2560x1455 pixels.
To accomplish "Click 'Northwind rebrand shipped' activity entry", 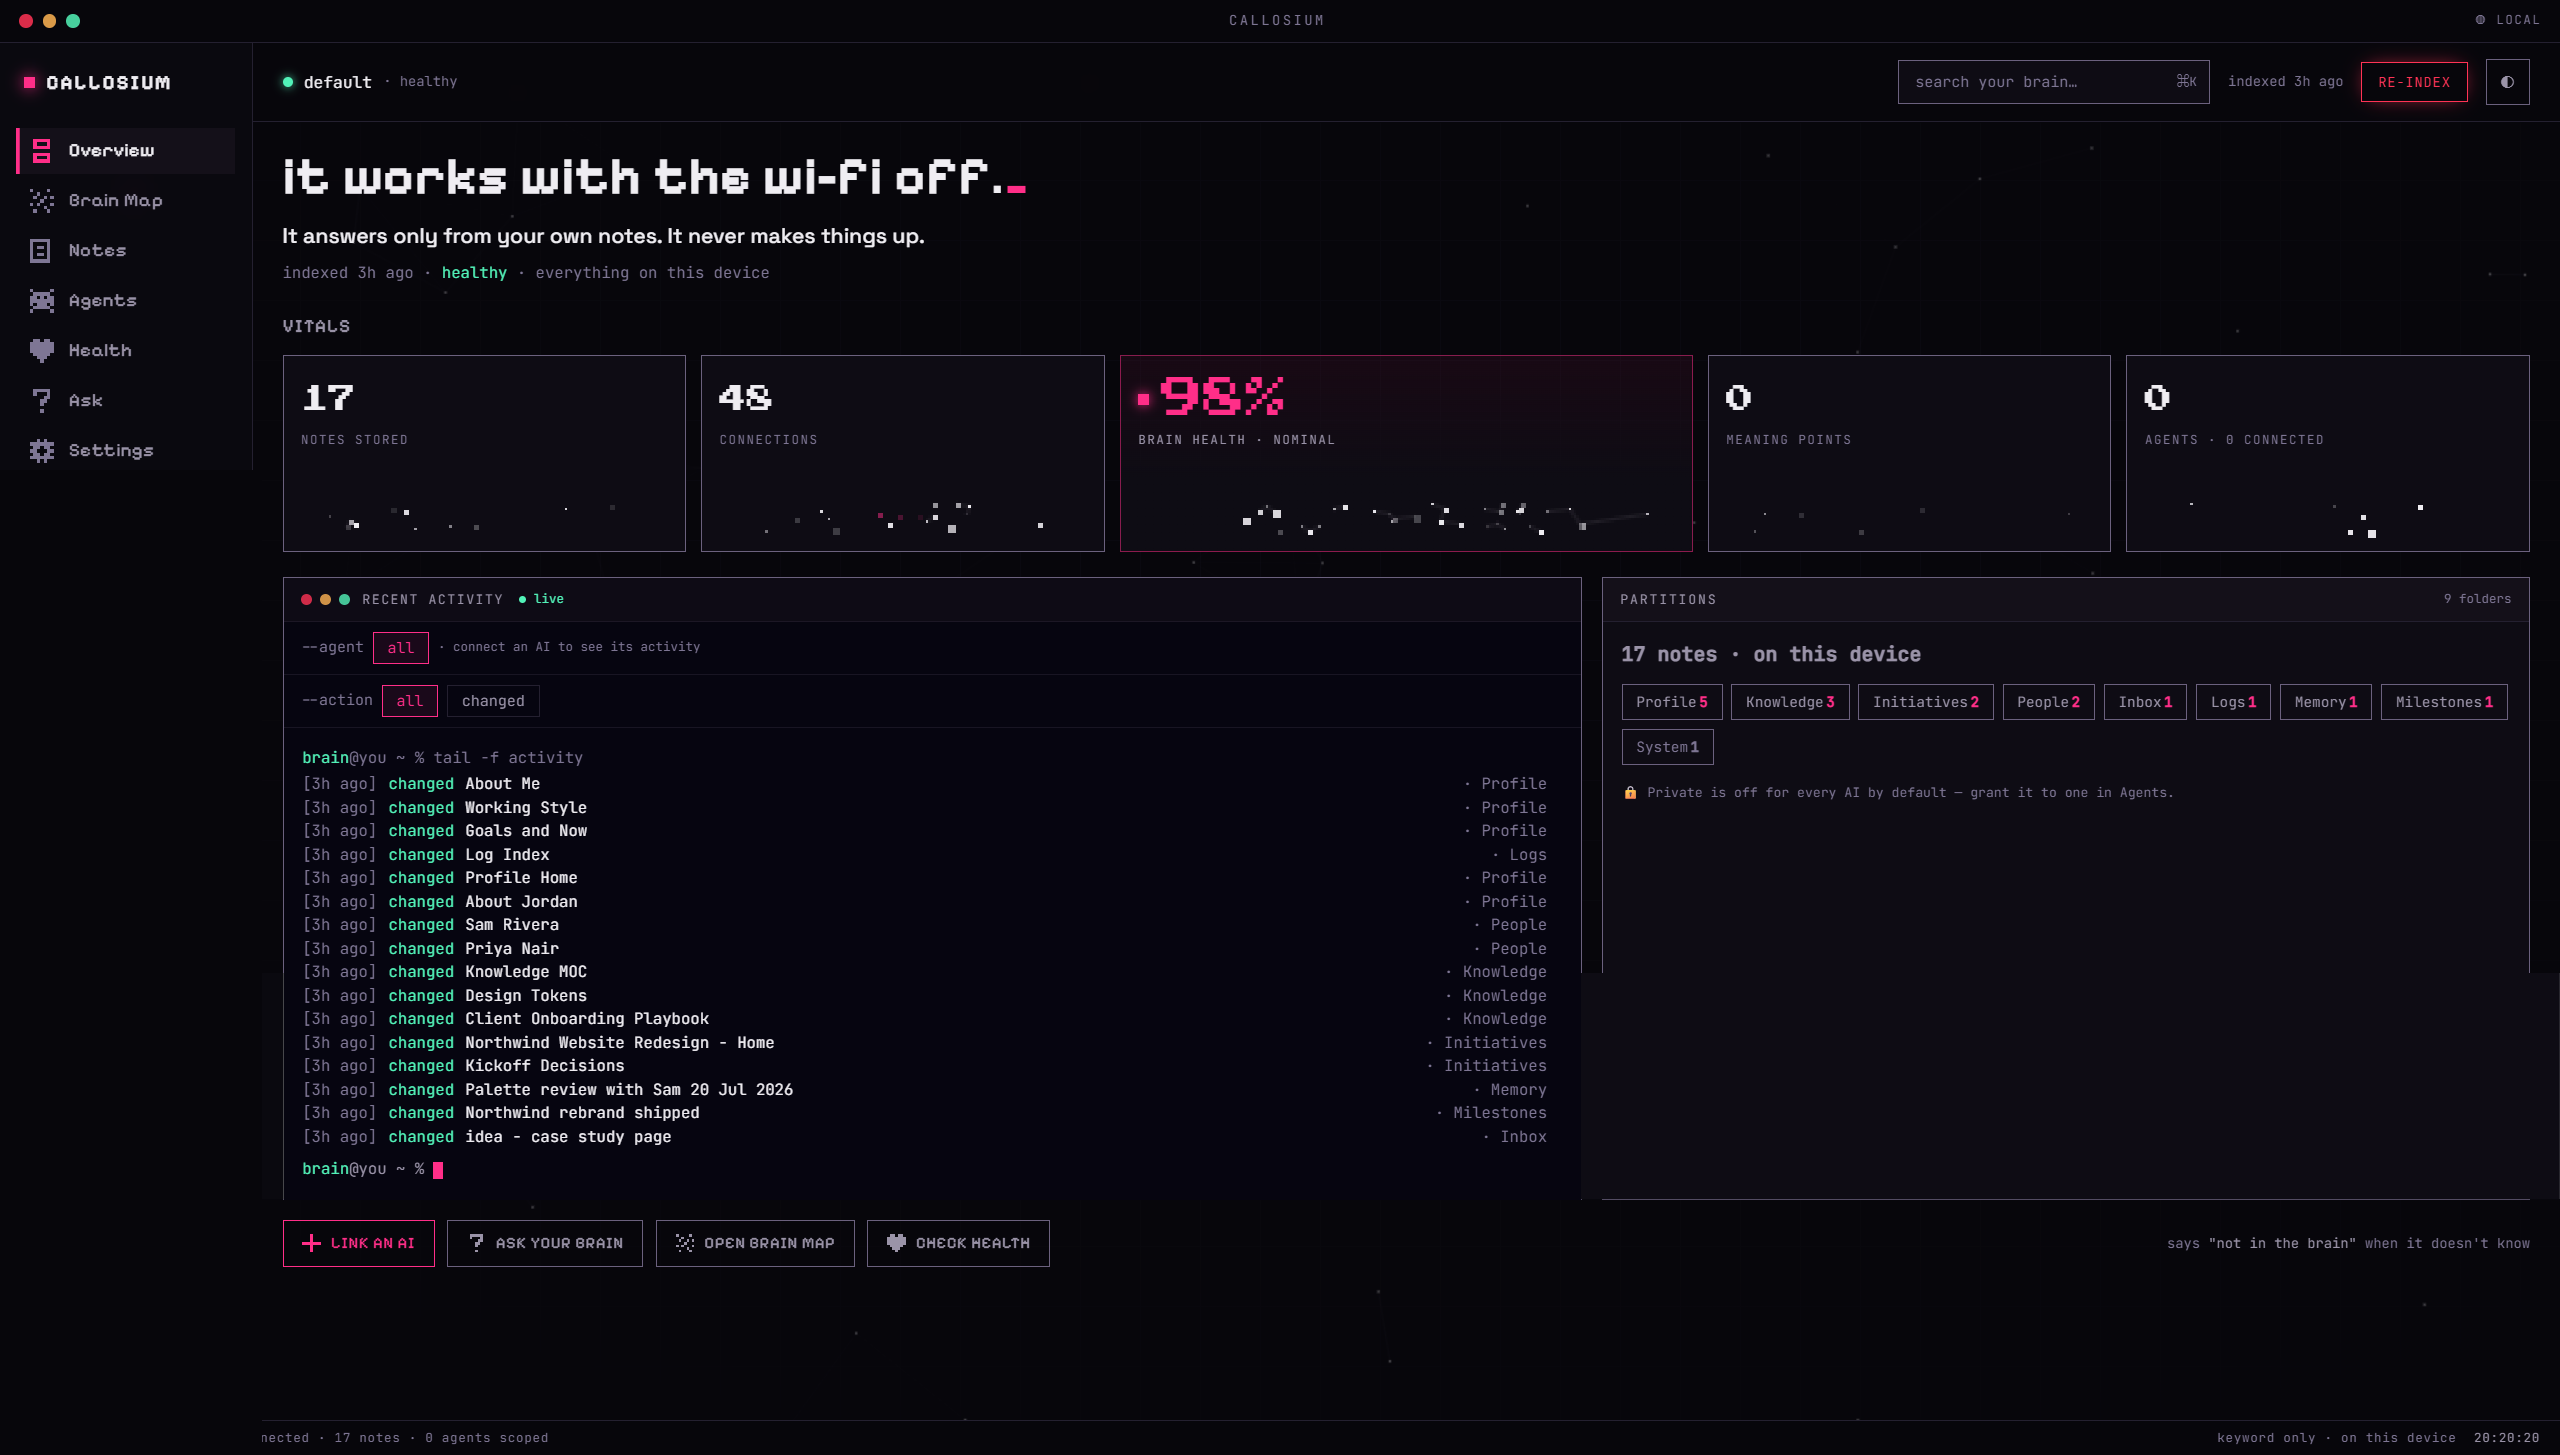I will click(924, 1113).
